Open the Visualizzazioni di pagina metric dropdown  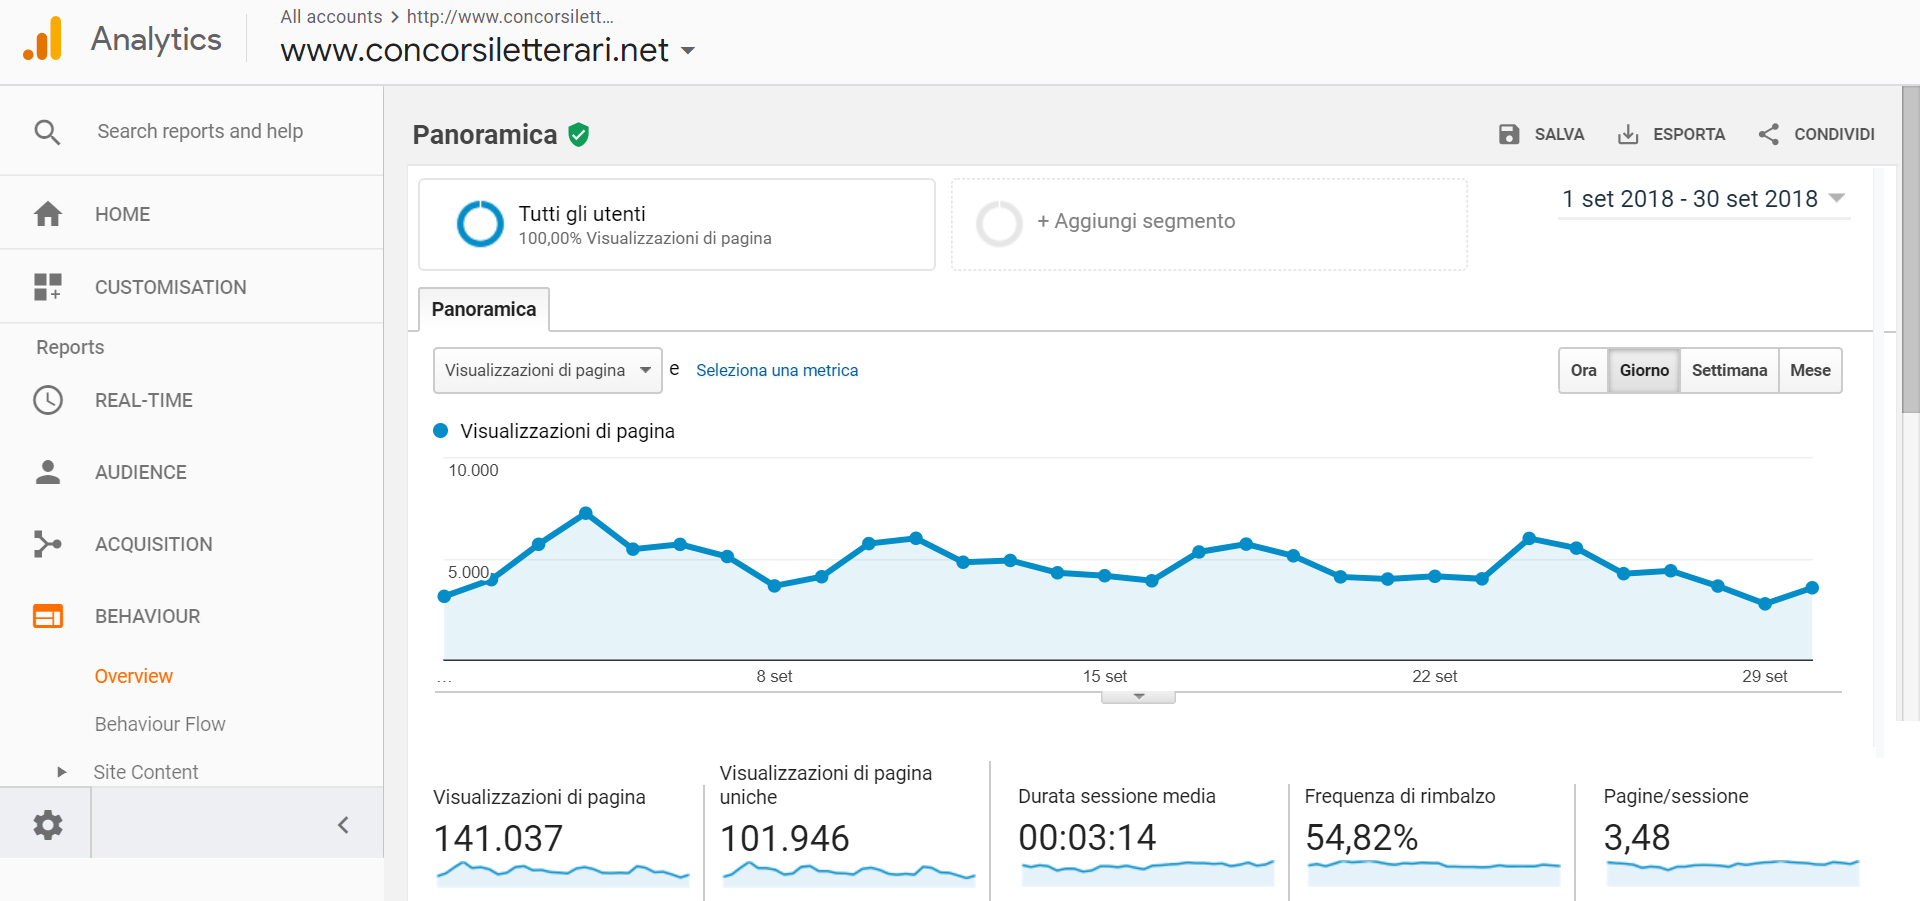click(x=547, y=370)
